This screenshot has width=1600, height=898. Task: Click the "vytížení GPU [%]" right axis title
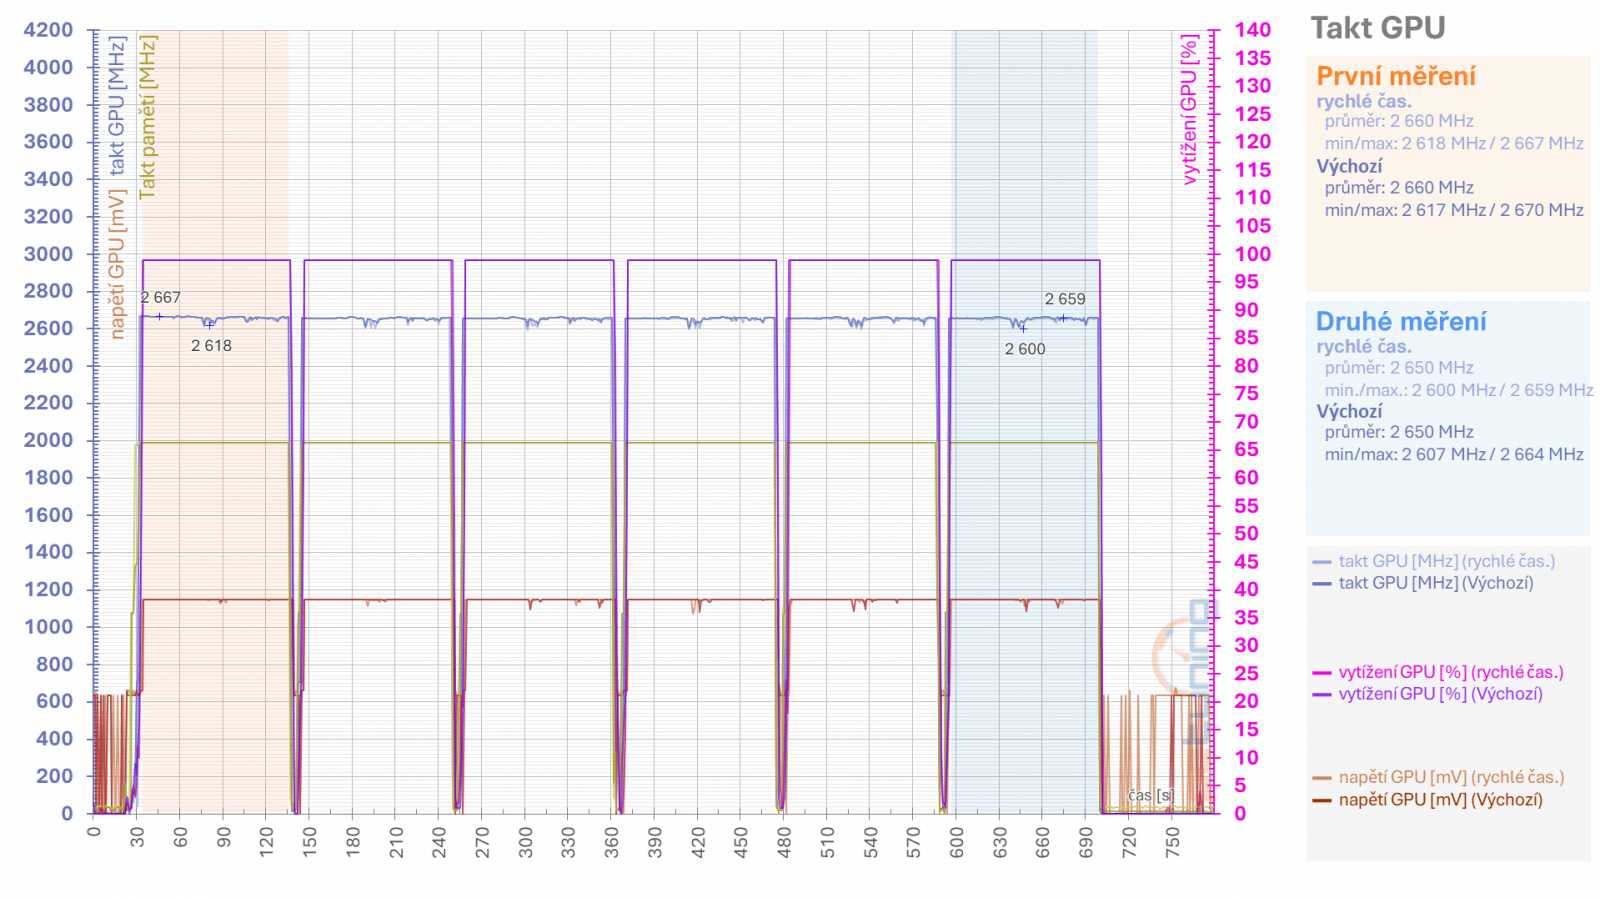click(1189, 110)
